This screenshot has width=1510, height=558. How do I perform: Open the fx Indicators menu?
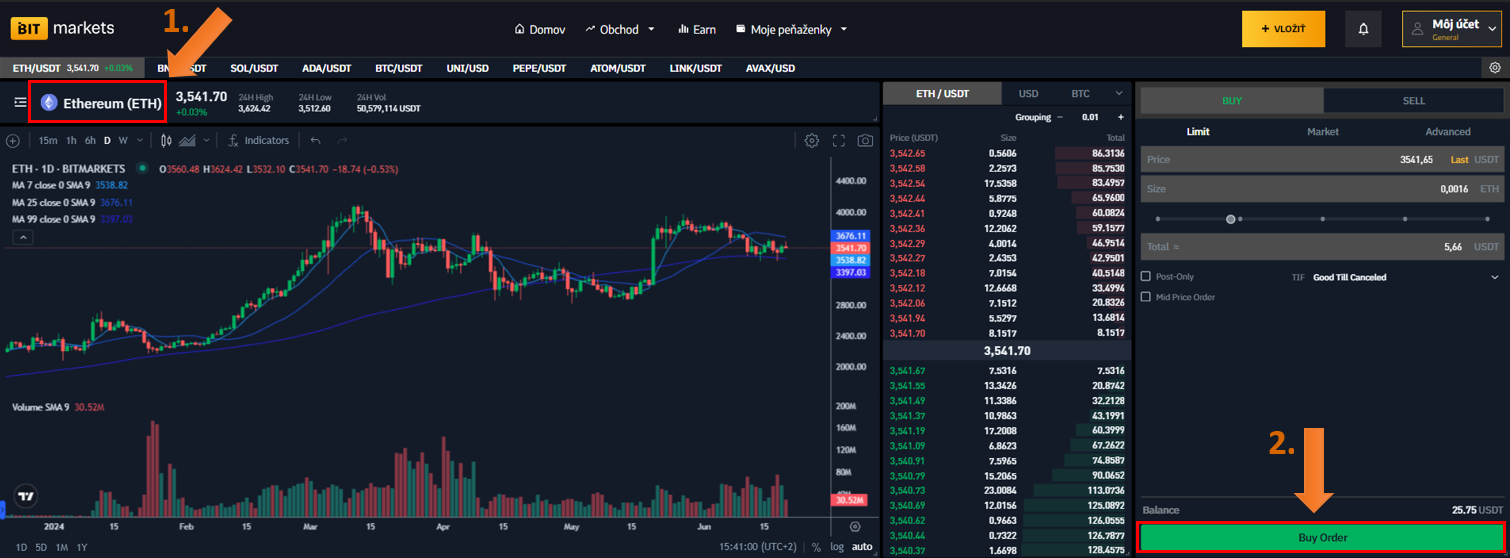[259, 141]
